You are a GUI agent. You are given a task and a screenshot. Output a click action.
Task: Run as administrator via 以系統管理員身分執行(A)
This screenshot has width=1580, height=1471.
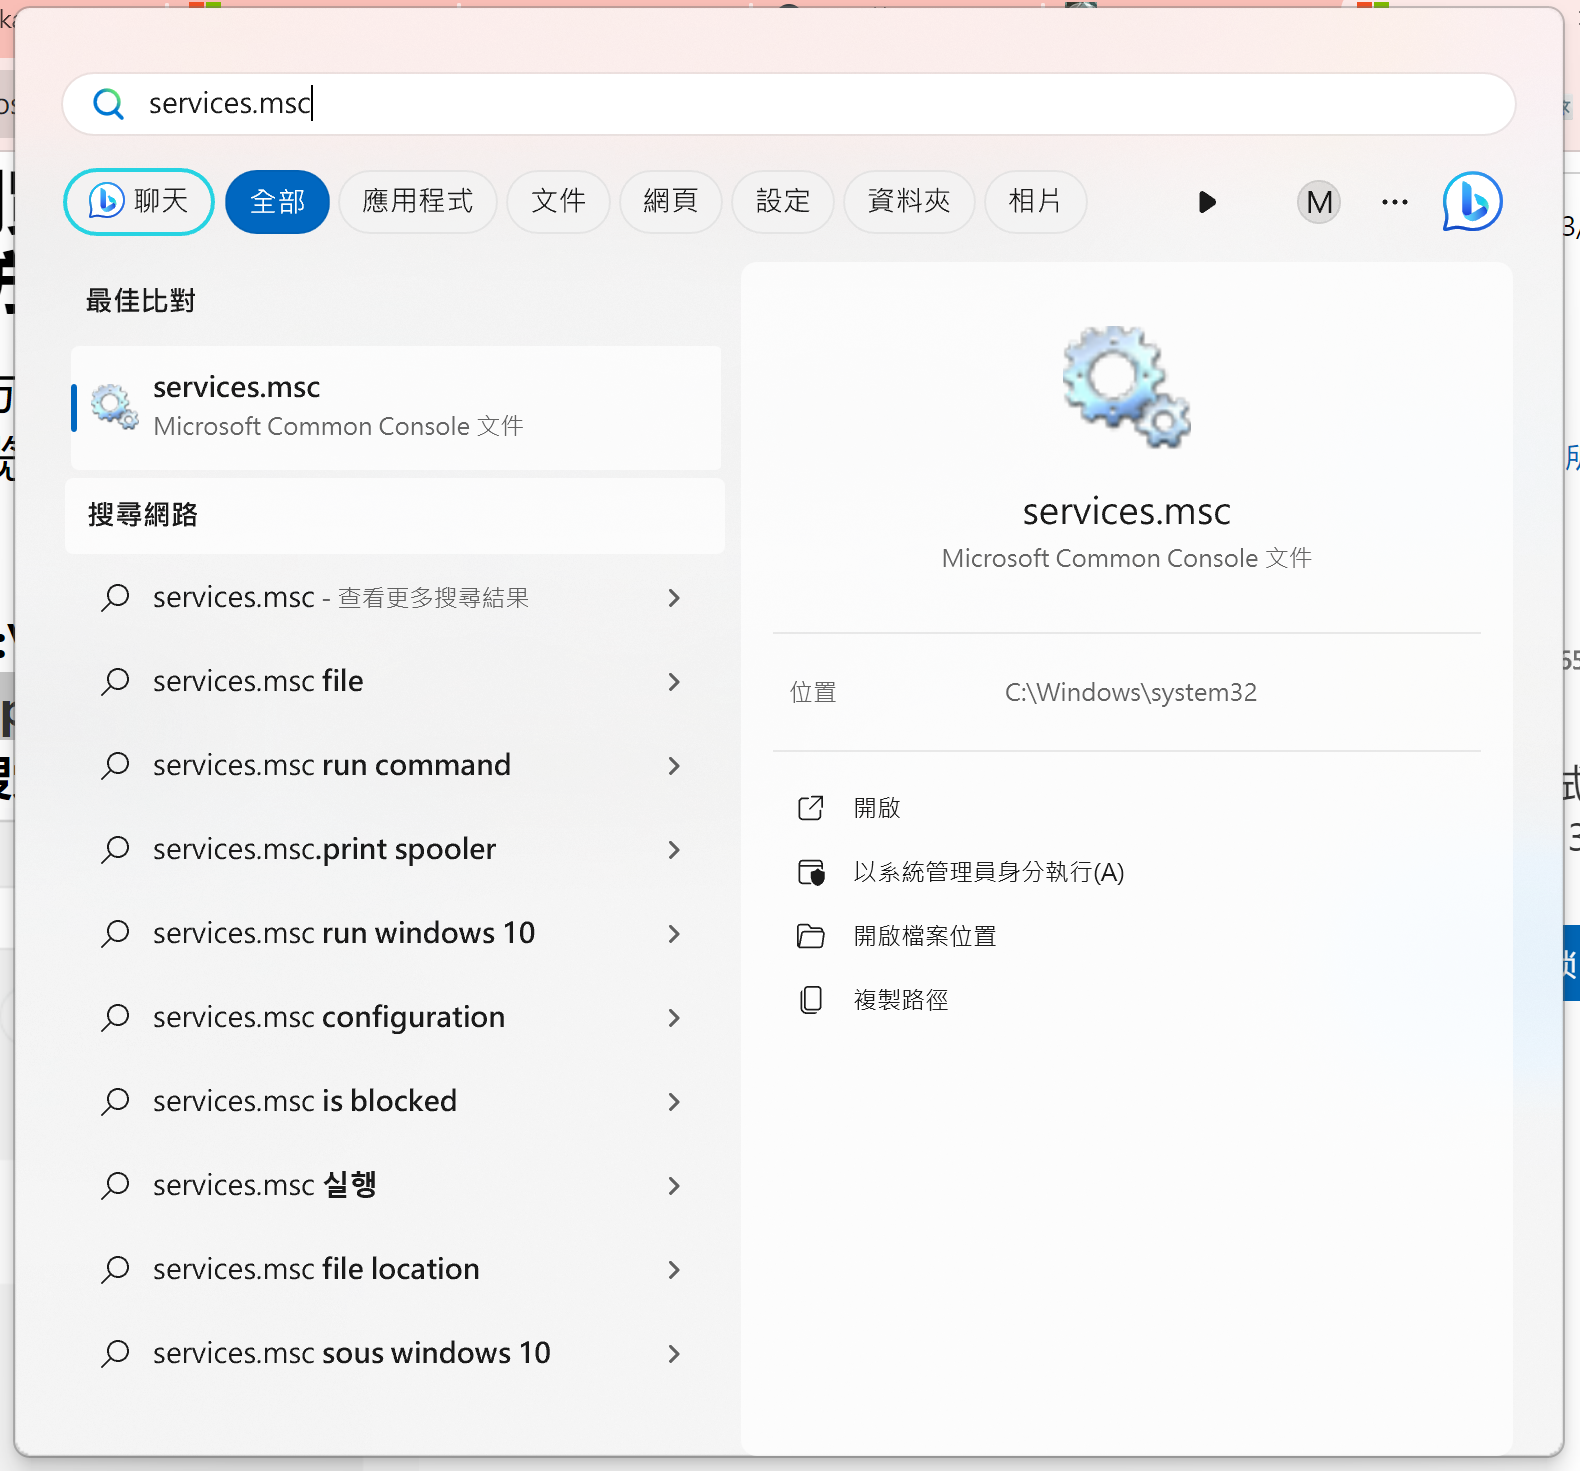click(x=989, y=872)
